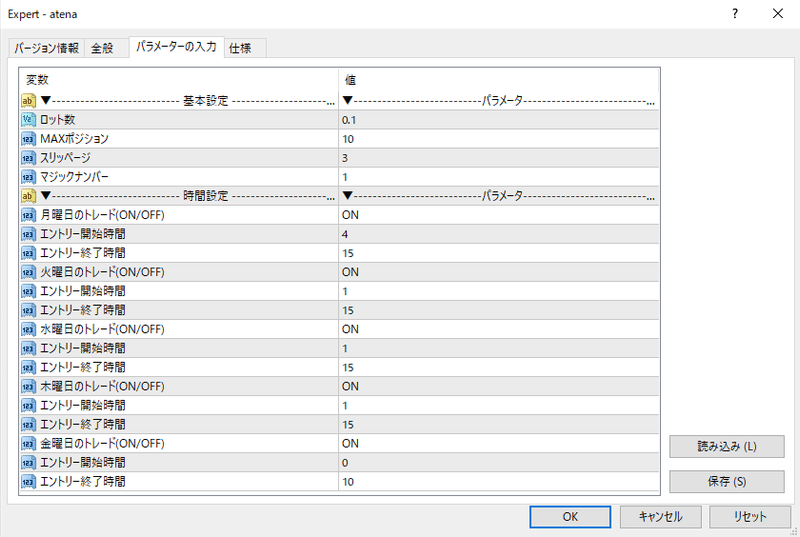Select エントリー終了時間 label under 金曜日のトレード
This screenshot has width=800, height=537.
[x=83, y=481]
